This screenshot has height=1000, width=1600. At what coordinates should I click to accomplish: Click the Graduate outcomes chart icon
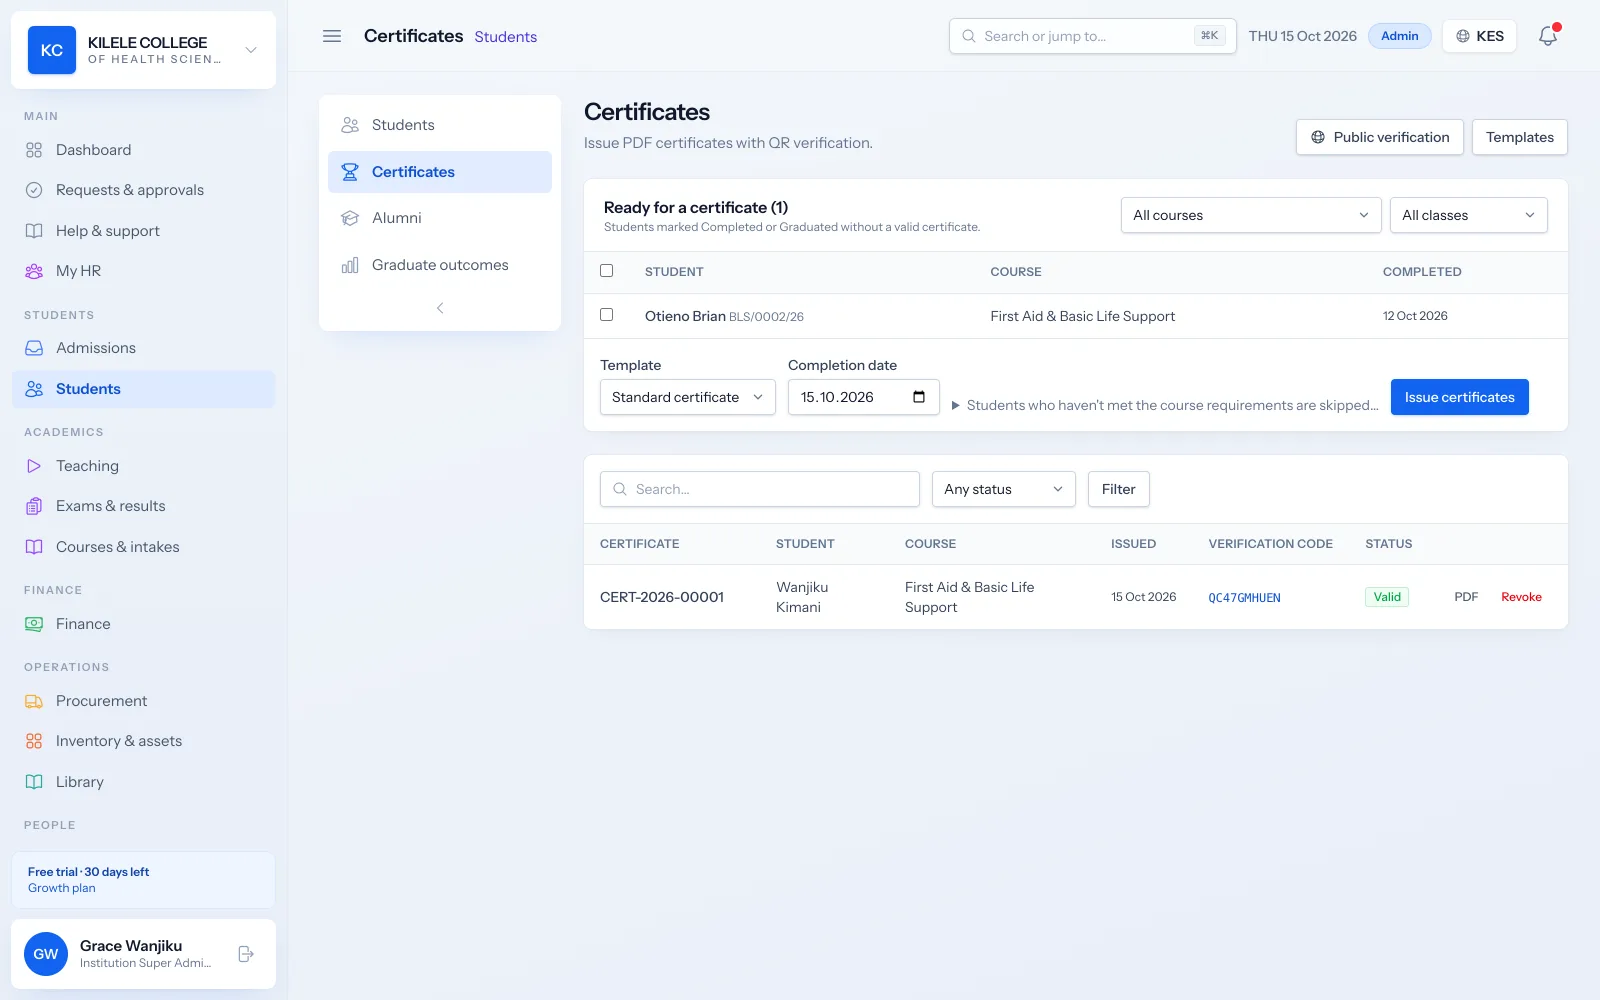(350, 265)
